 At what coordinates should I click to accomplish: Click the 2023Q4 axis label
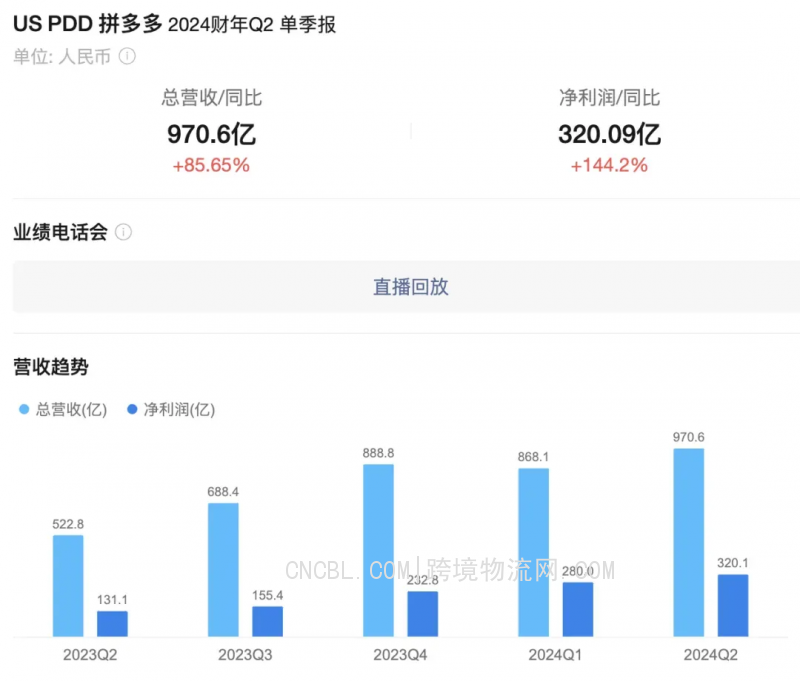click(x=401, y=654)
